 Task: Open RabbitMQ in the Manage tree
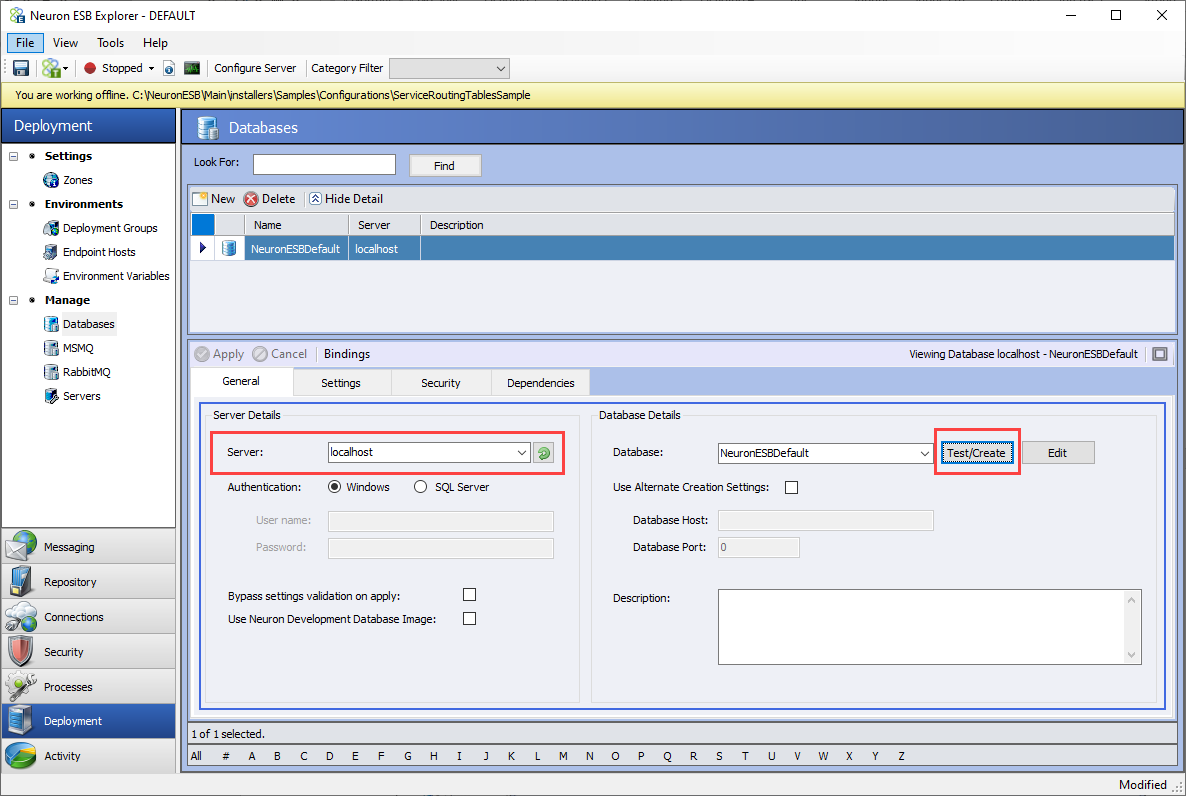(x=86, y=372)
